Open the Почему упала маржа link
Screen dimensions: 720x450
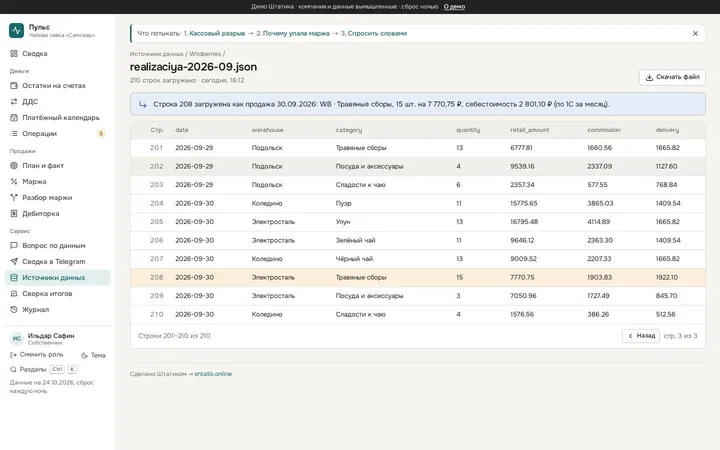point(296,34)
